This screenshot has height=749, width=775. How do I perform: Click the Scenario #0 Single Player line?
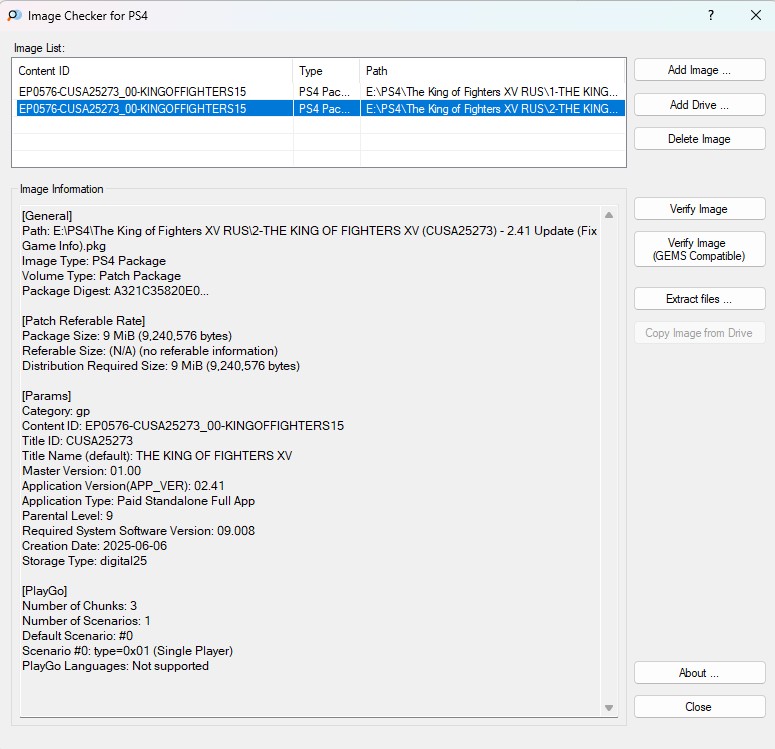pyautogui.click(x=128, y=651)
